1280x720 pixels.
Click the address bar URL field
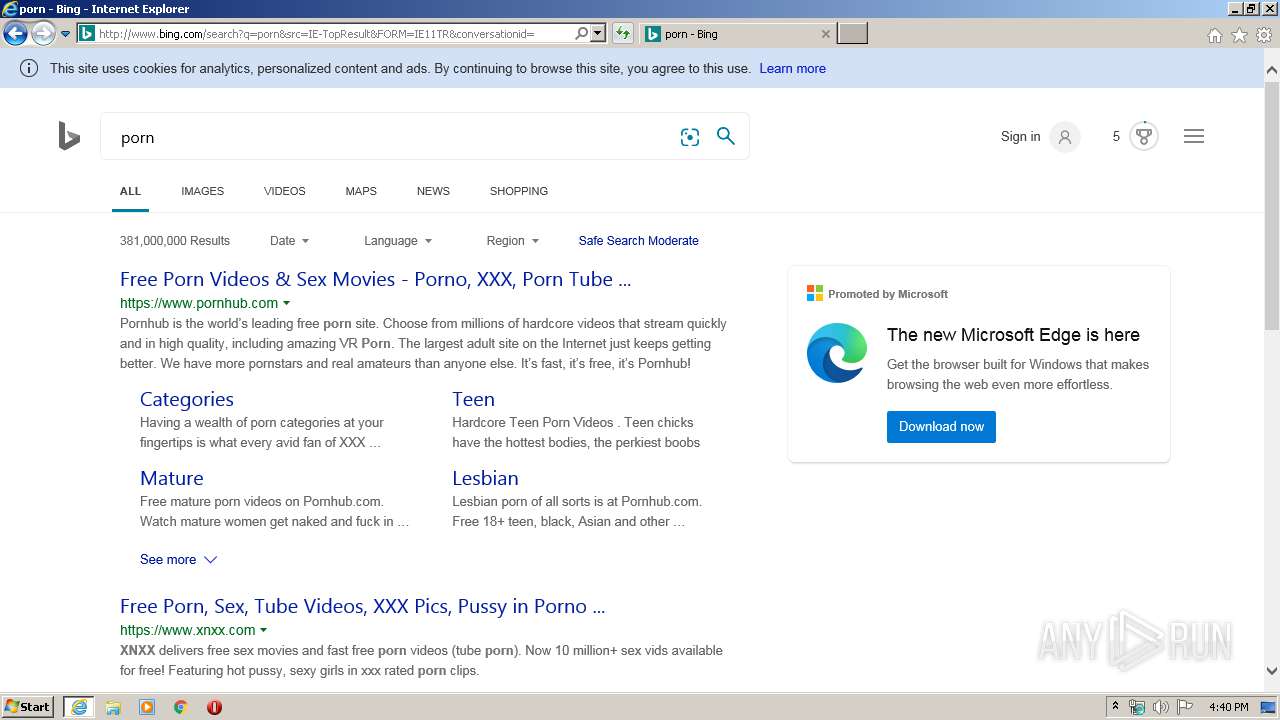(325, 34)
